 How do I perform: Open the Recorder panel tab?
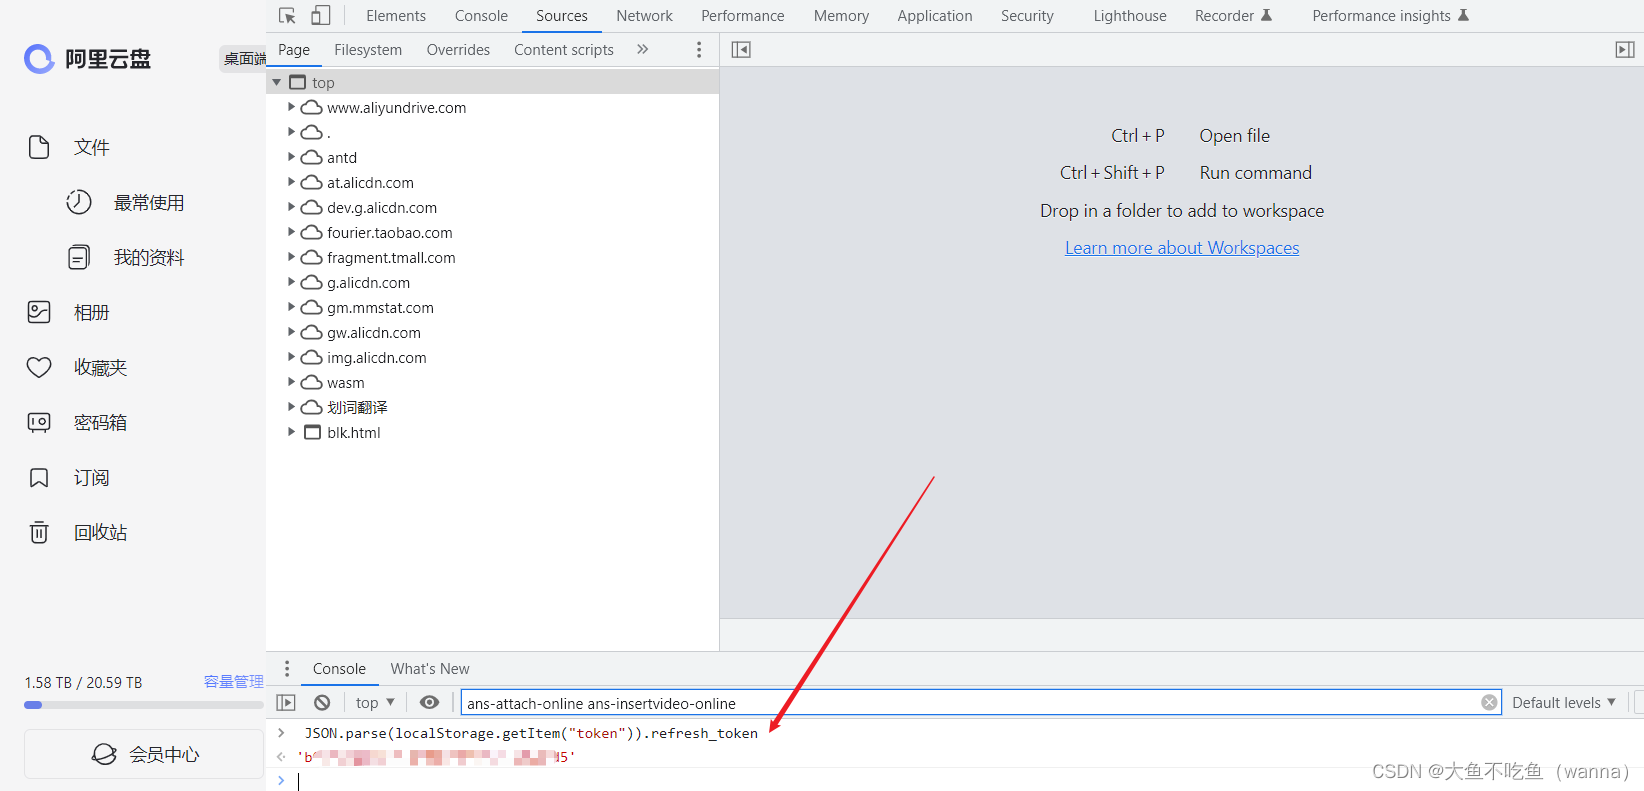(1233, 16)
